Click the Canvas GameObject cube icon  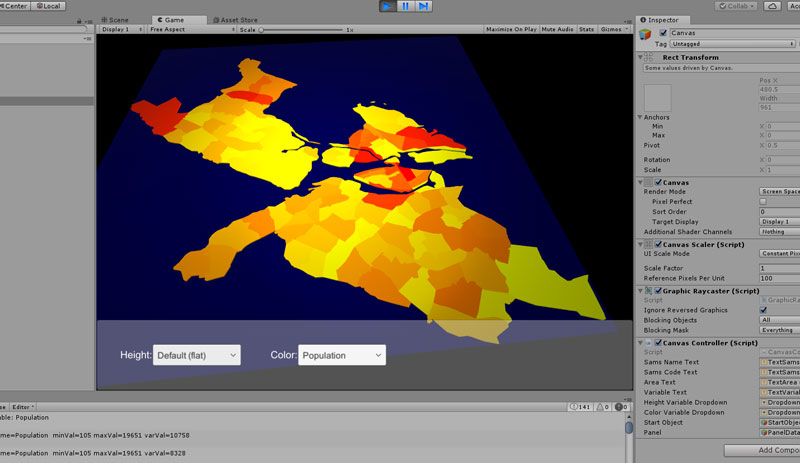pos(646,36)
